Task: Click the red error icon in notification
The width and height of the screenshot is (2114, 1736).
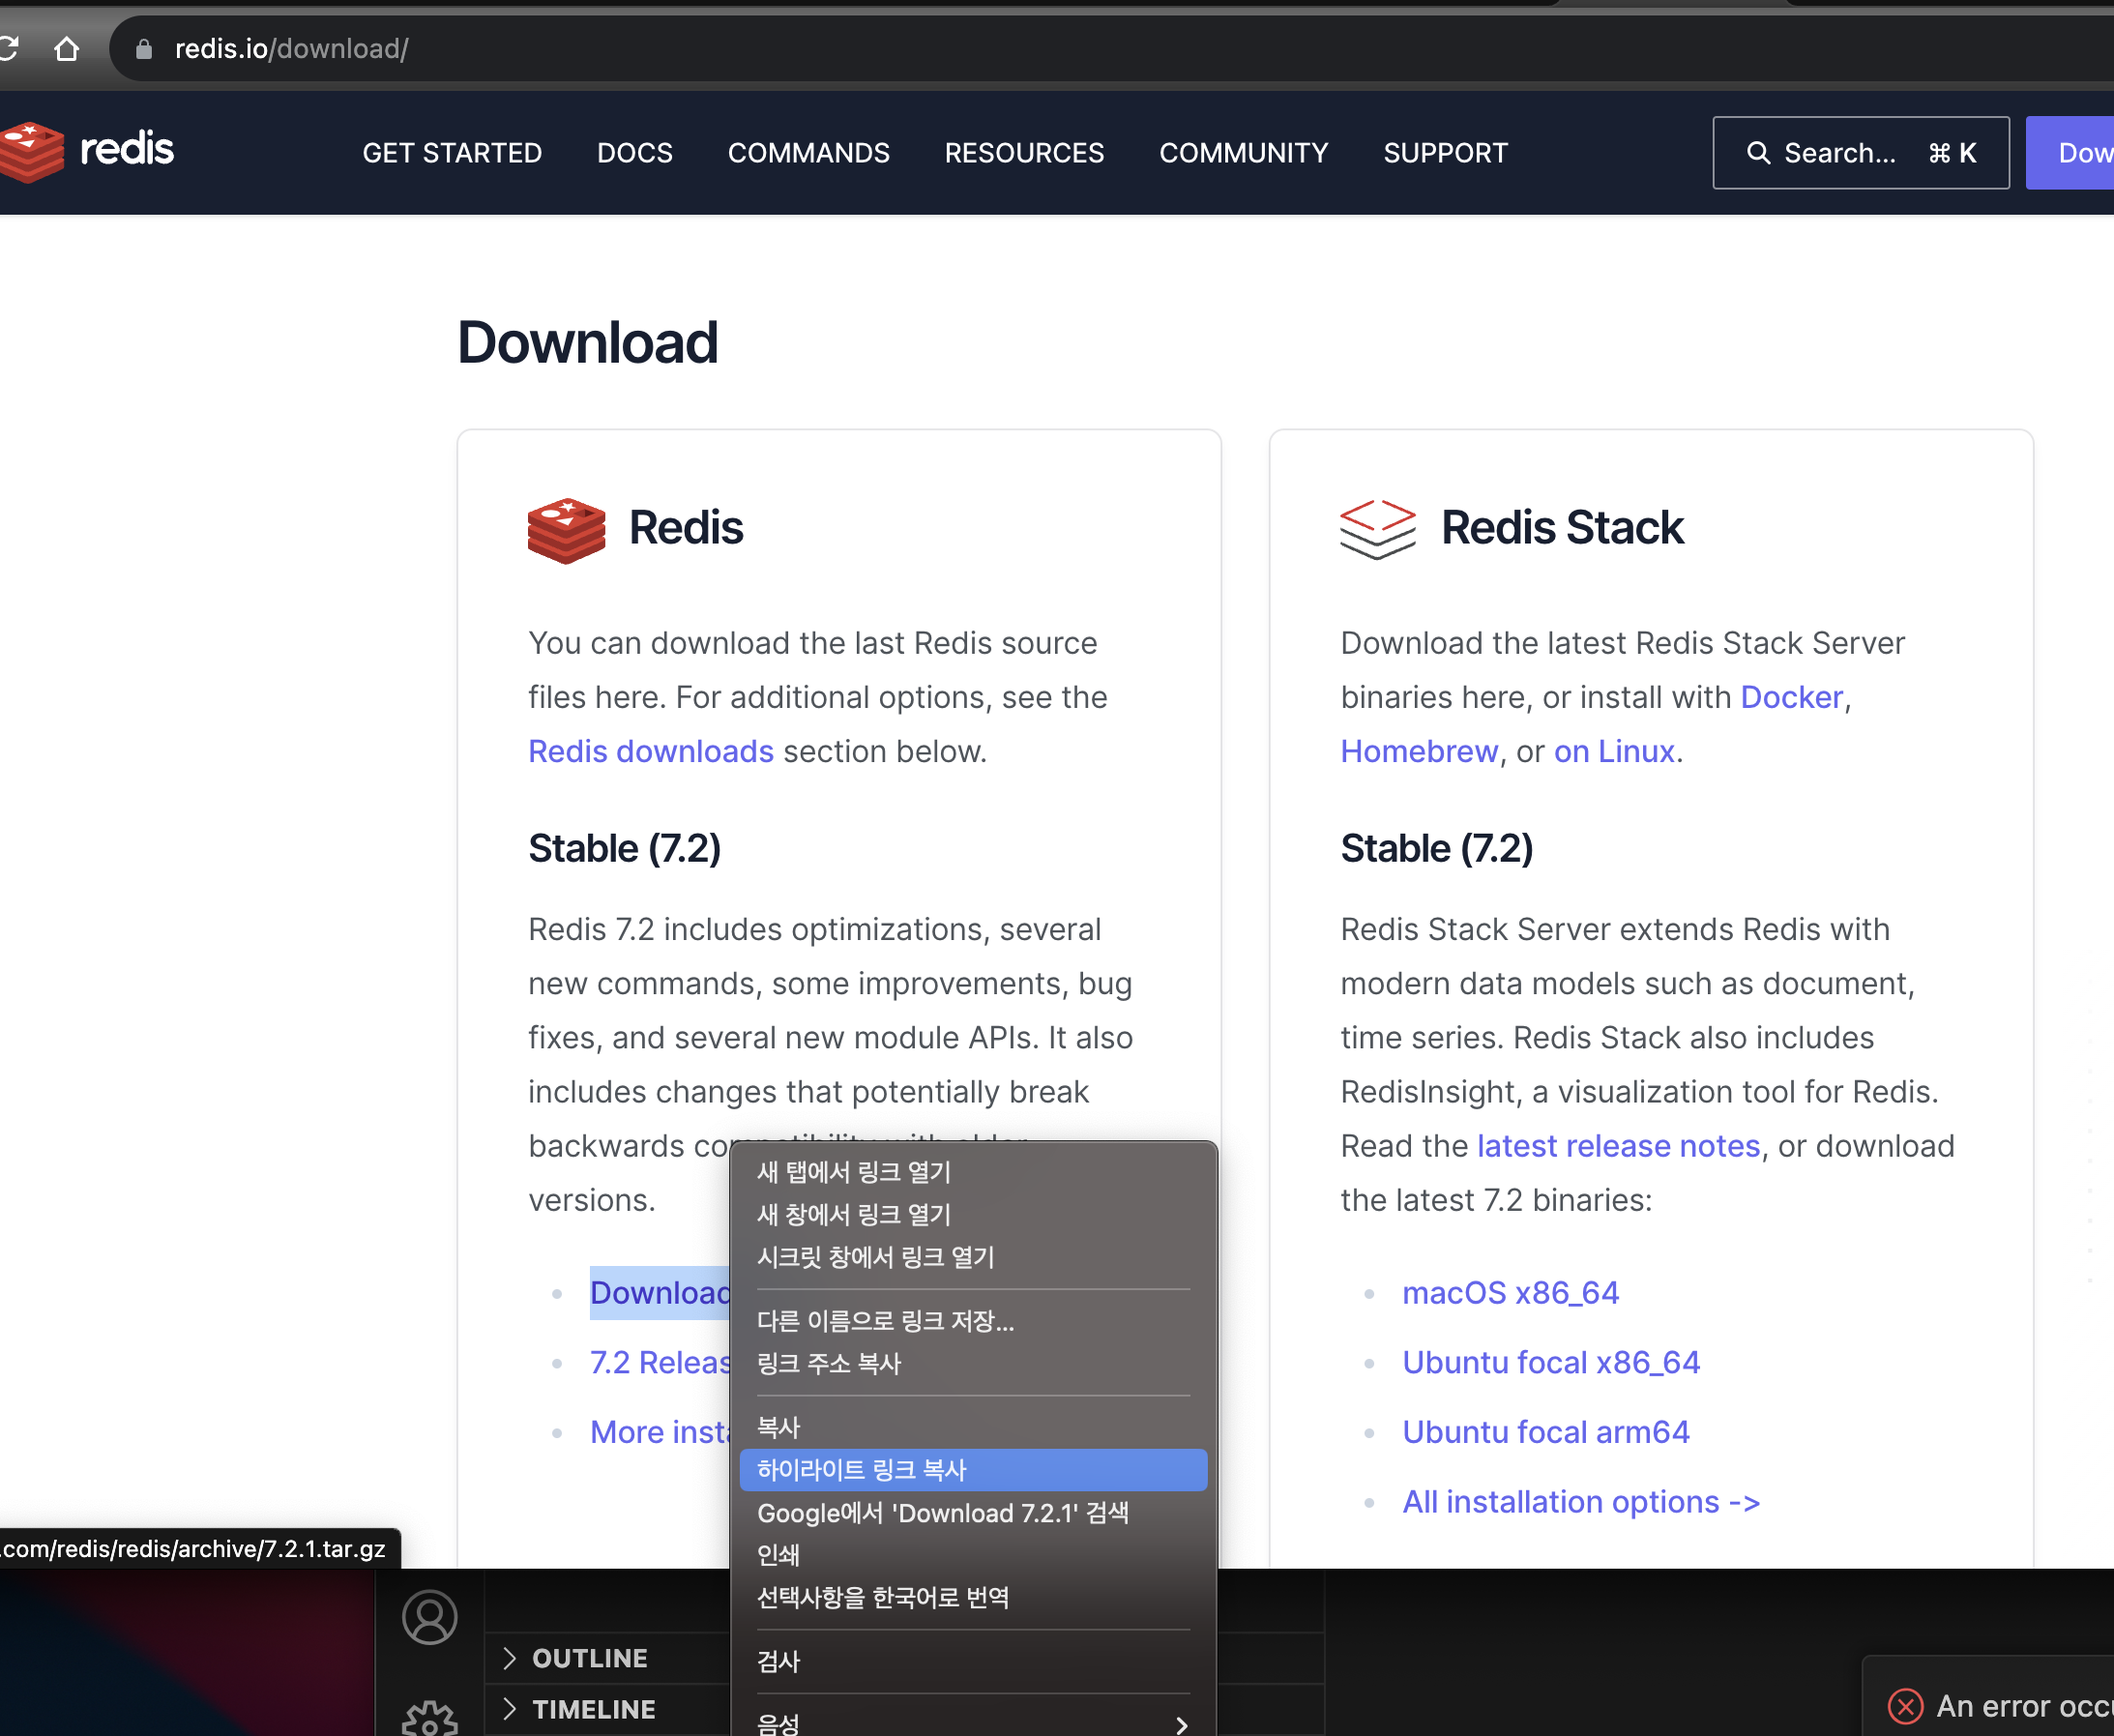Action: pos(1905,1705)
